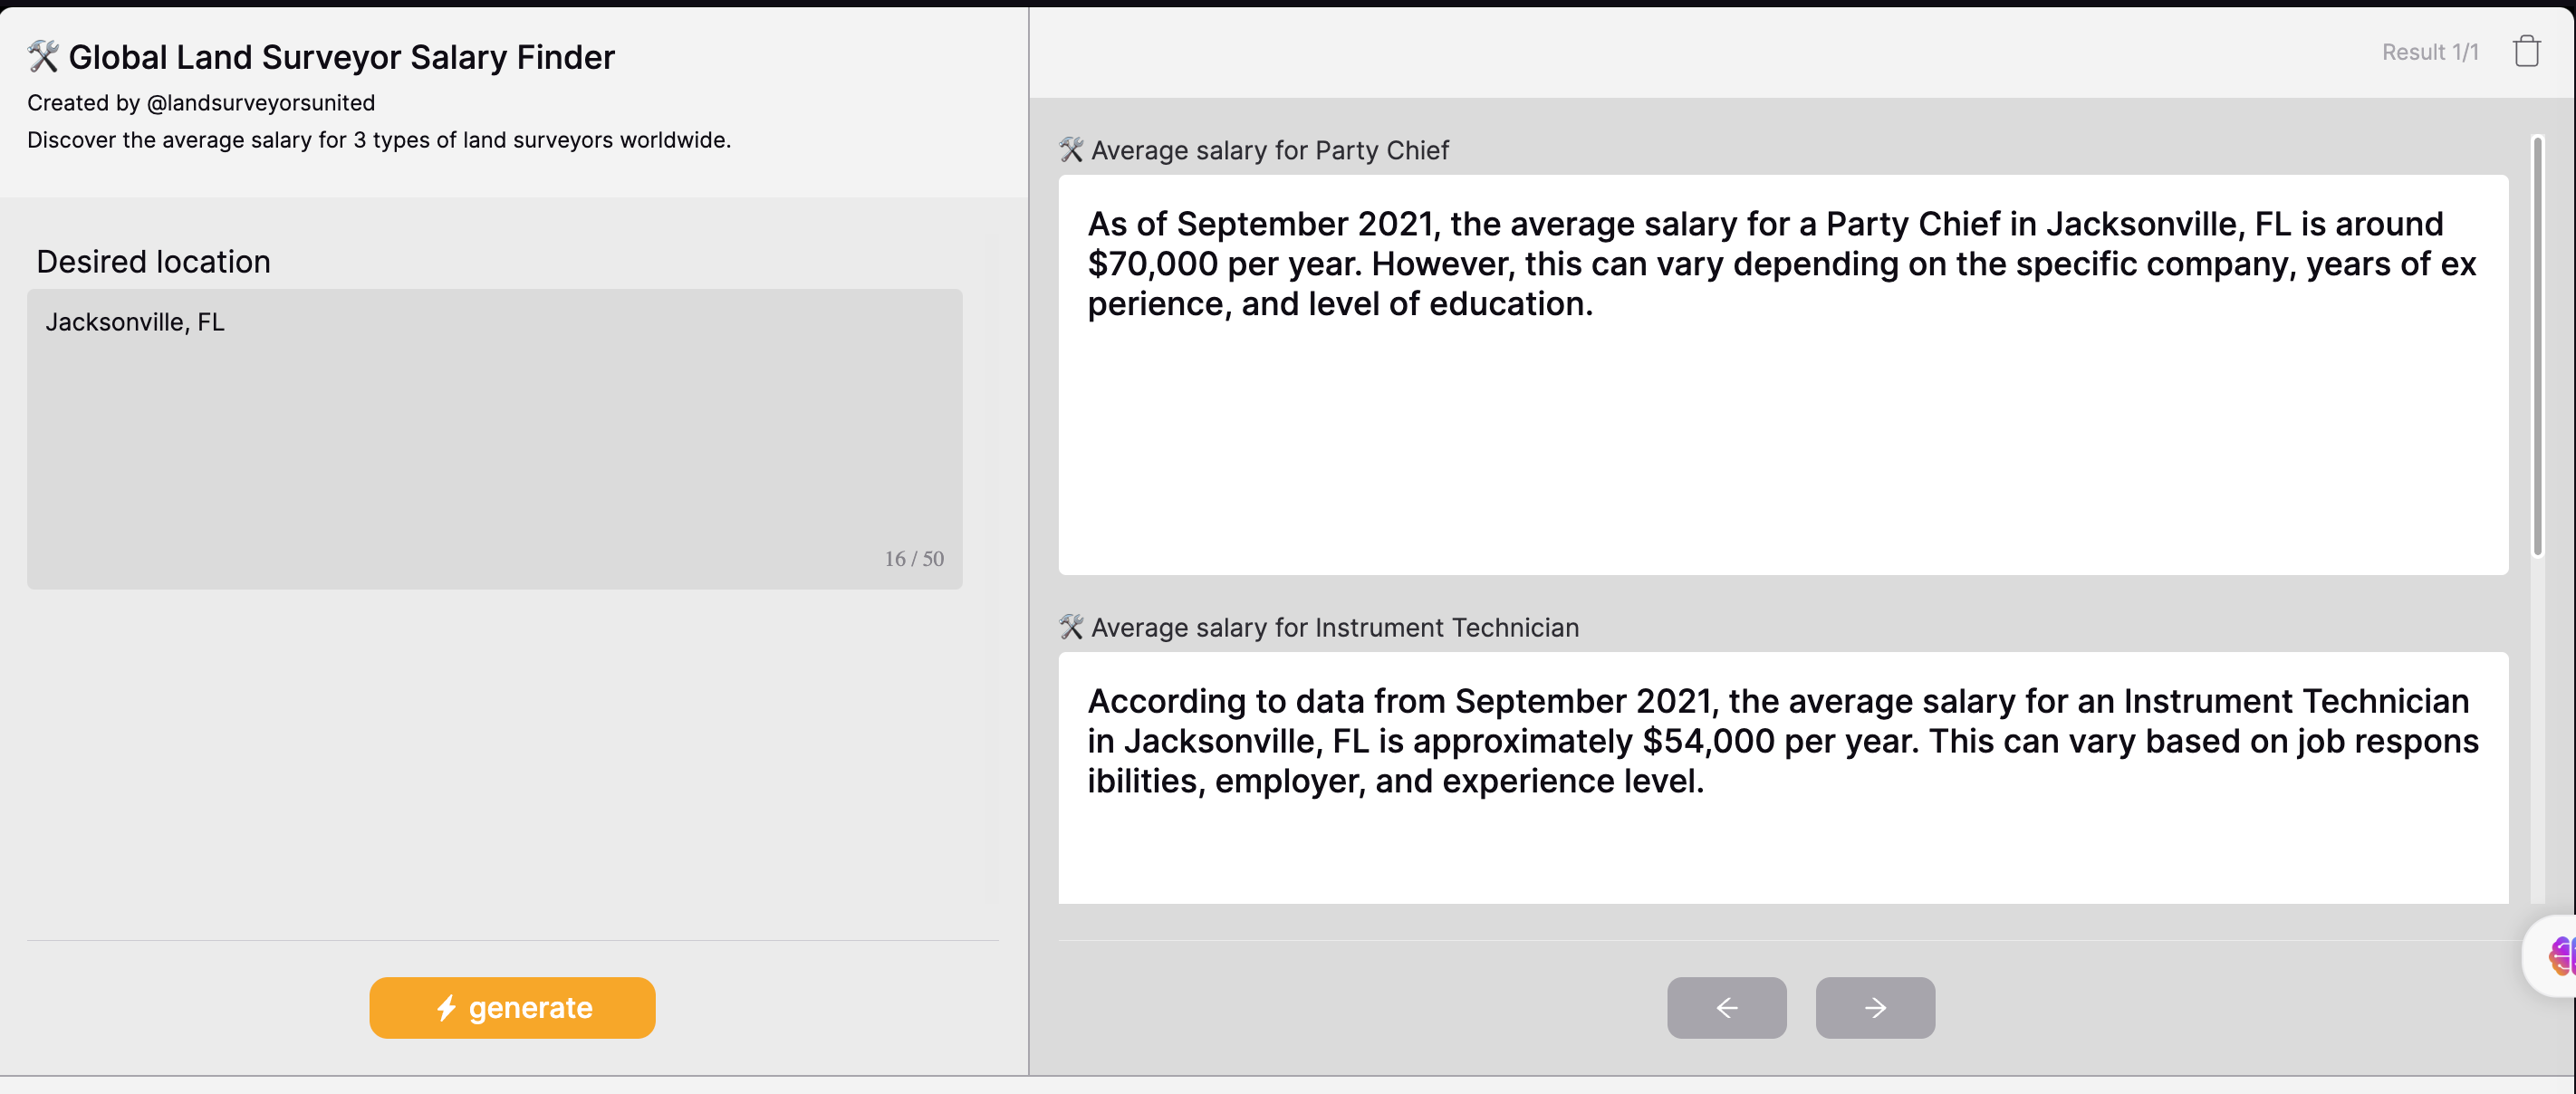
Task: Click the Average salary for Party Chief heading
Action: pyautogui.click(x=1269, y=150)
